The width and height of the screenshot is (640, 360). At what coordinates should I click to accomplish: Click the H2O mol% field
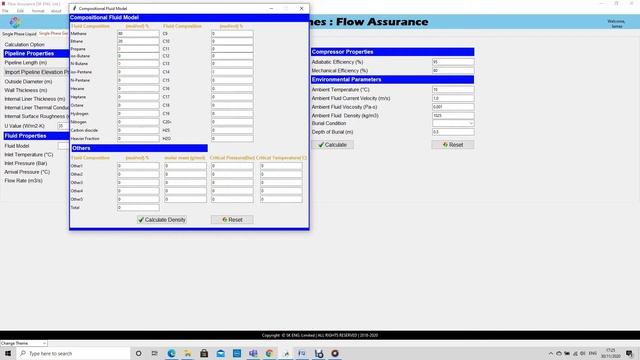click(x=232, y=139)
